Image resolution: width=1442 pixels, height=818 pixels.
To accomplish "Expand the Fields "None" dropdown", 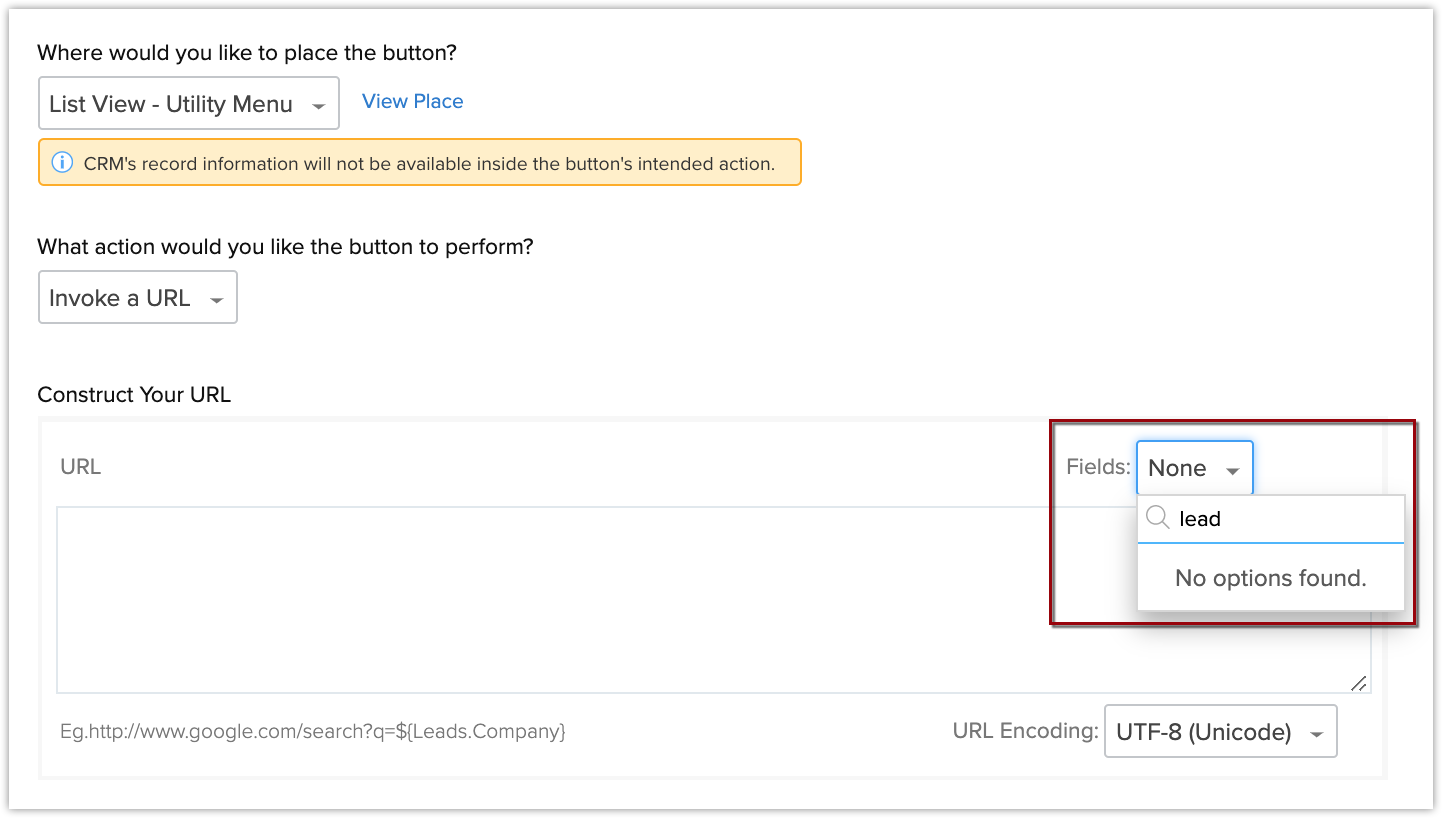I will click(x=1194, y=468).
